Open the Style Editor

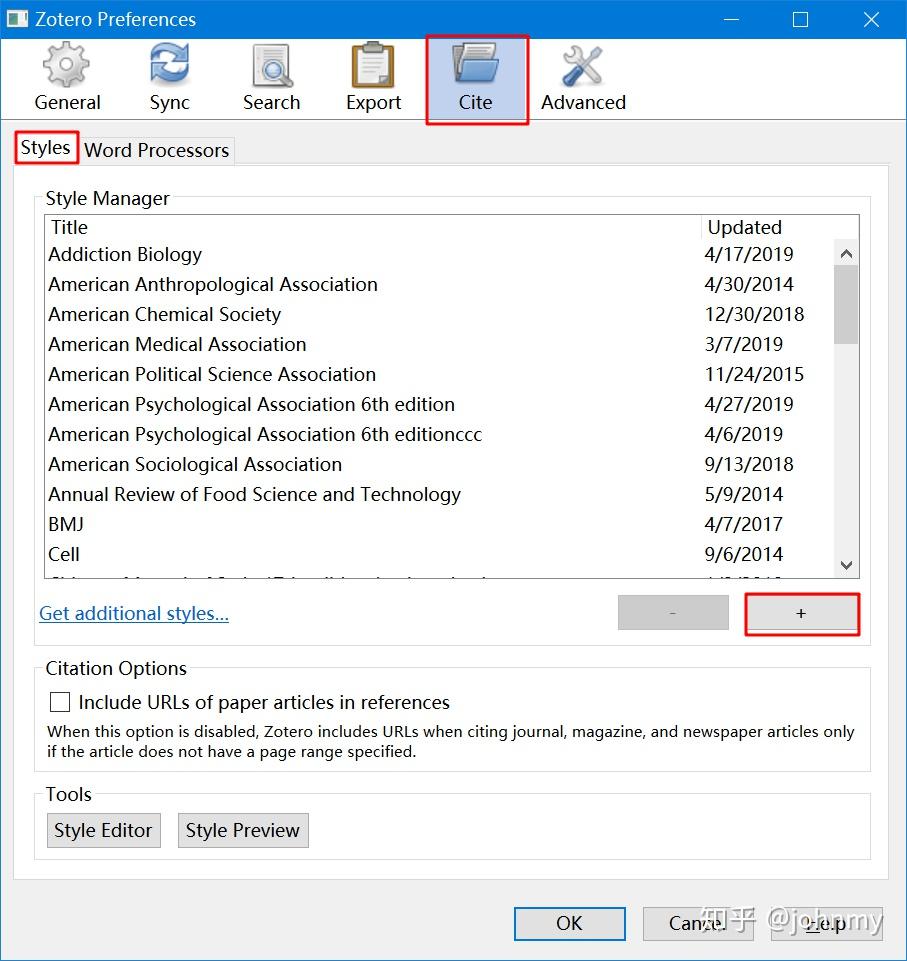(x=103, y=830)
